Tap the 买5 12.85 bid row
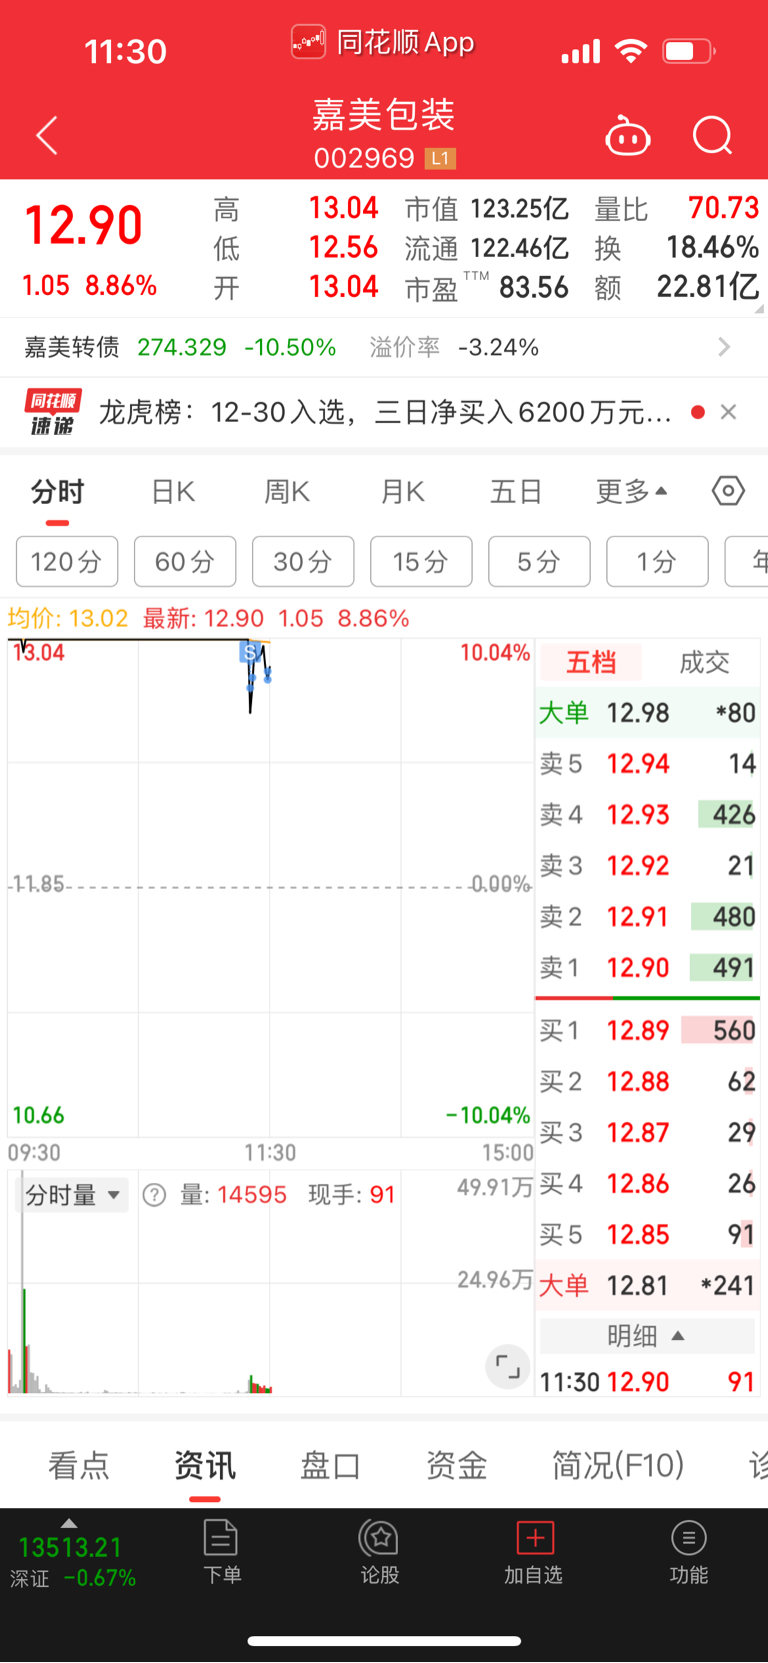 point(647,1235)
